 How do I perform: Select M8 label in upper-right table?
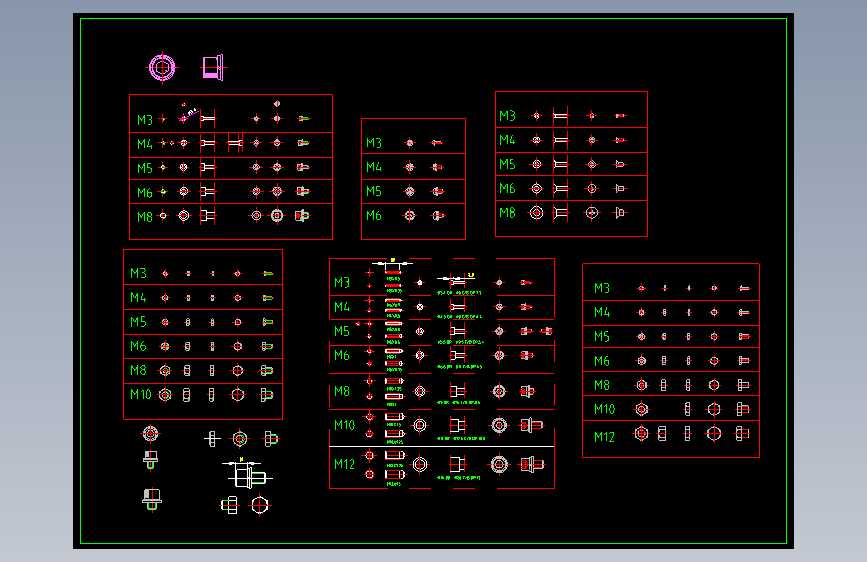(x=507, y=212)
